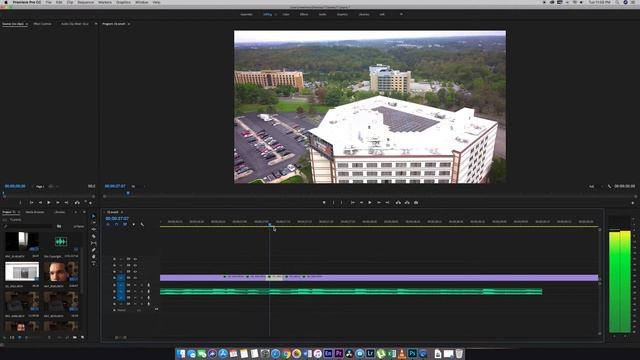640x360 pixels.
Task: Step back one frame in Source monitor
Action: 40,202
